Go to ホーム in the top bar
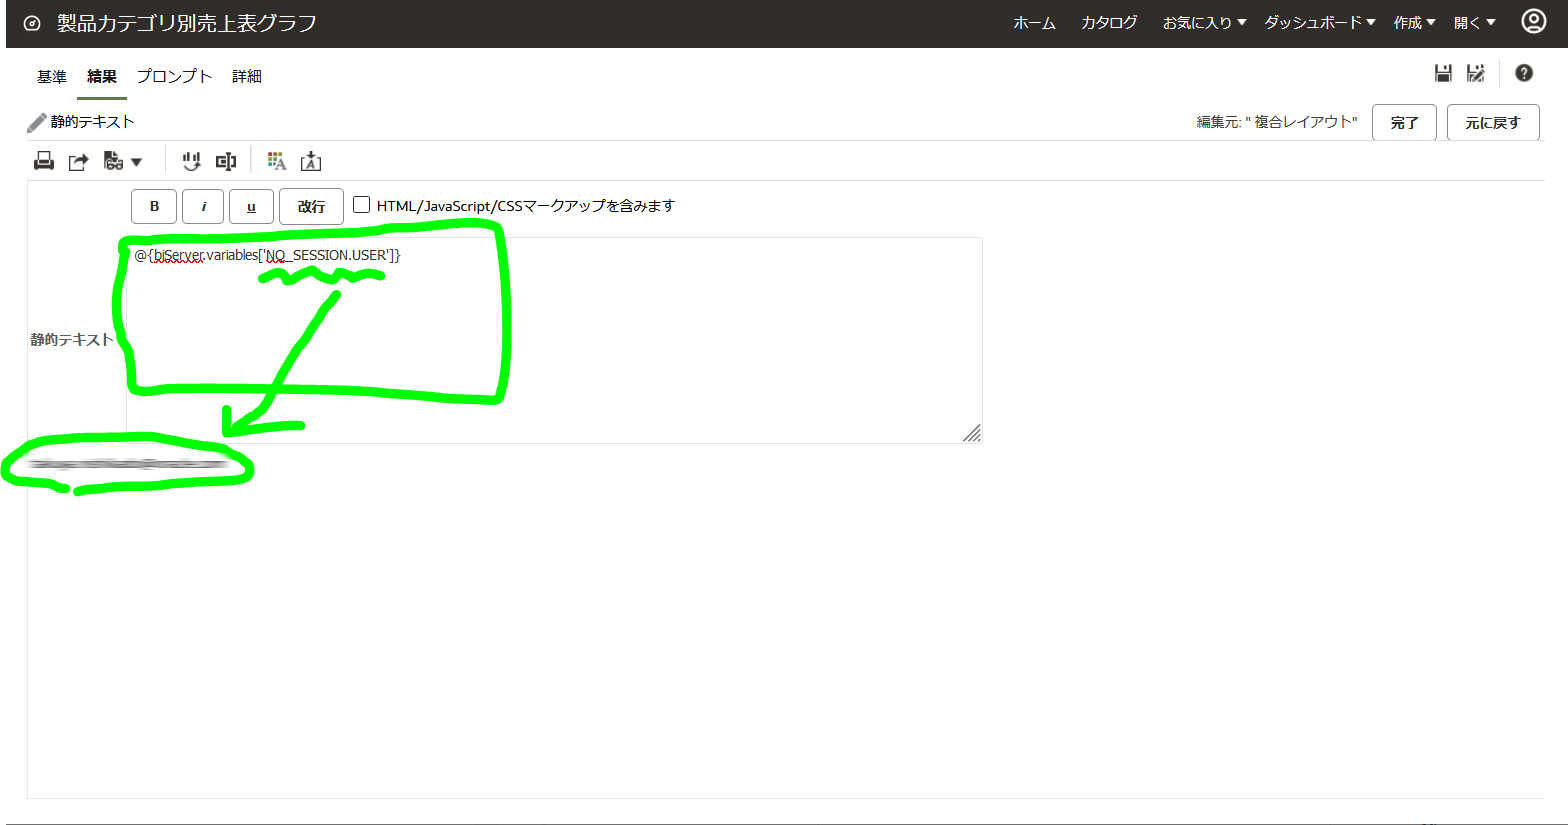This screenshot has height=825, width=1568. tap(1034, 23)
